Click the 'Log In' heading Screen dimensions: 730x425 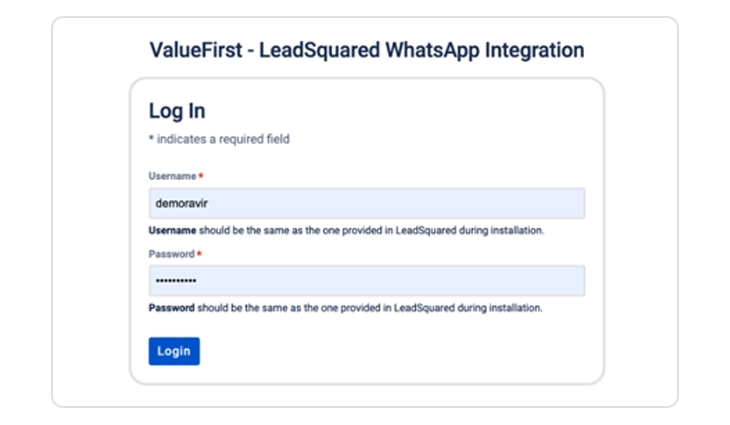(x=177, y=111)
